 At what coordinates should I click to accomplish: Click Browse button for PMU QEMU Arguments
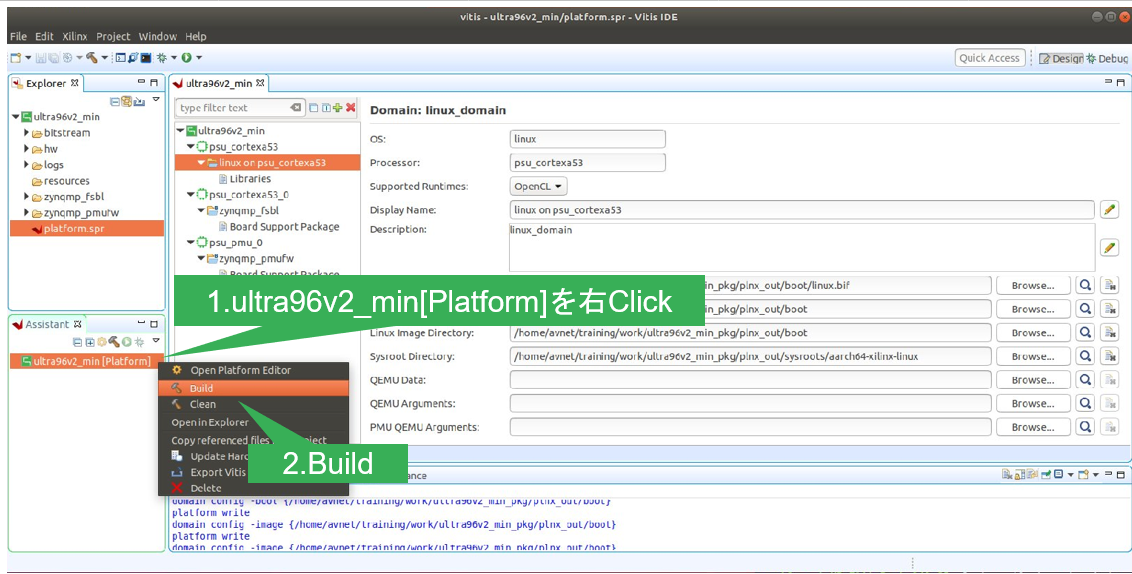click(x=1032, y=427)
